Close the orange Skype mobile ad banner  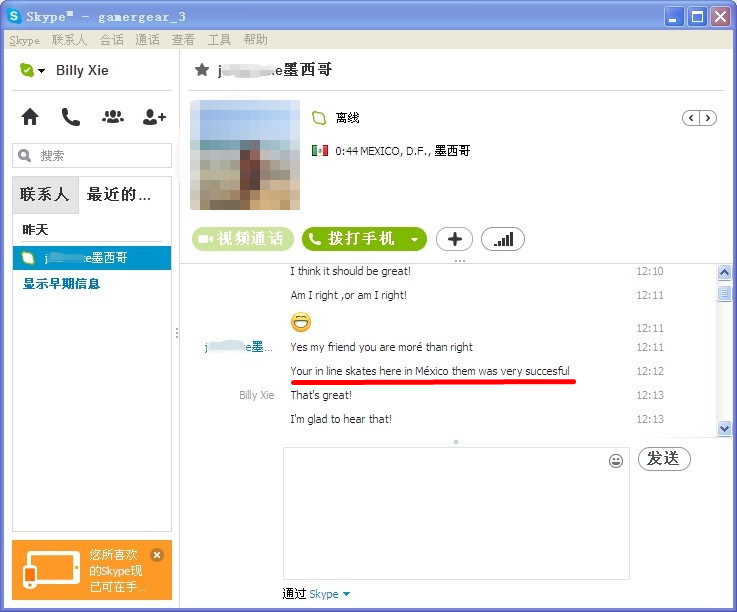tap(157, 555)
